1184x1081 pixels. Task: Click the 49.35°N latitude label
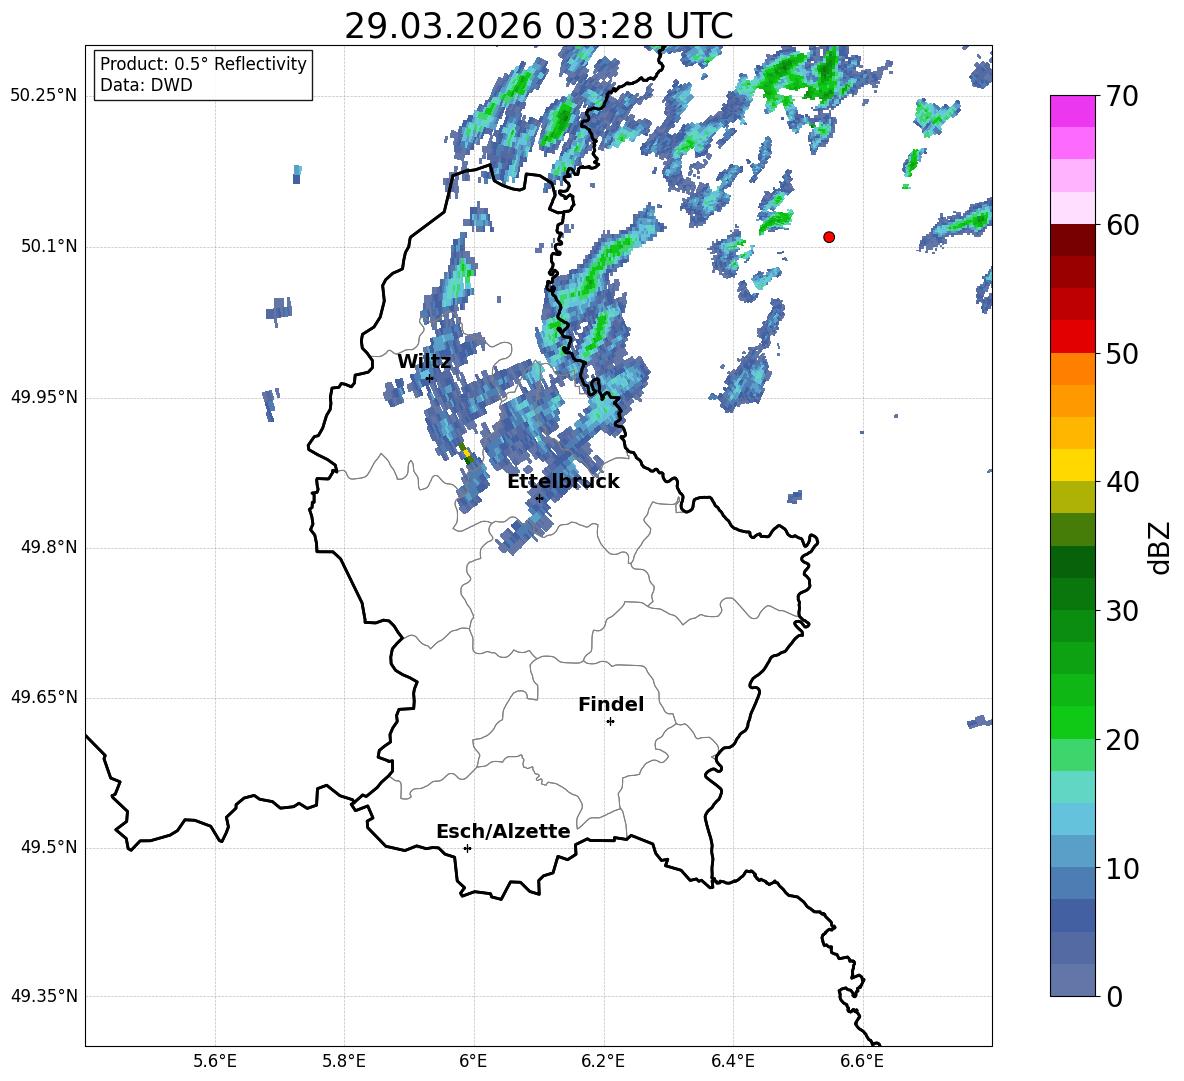[x=44, y=996]
